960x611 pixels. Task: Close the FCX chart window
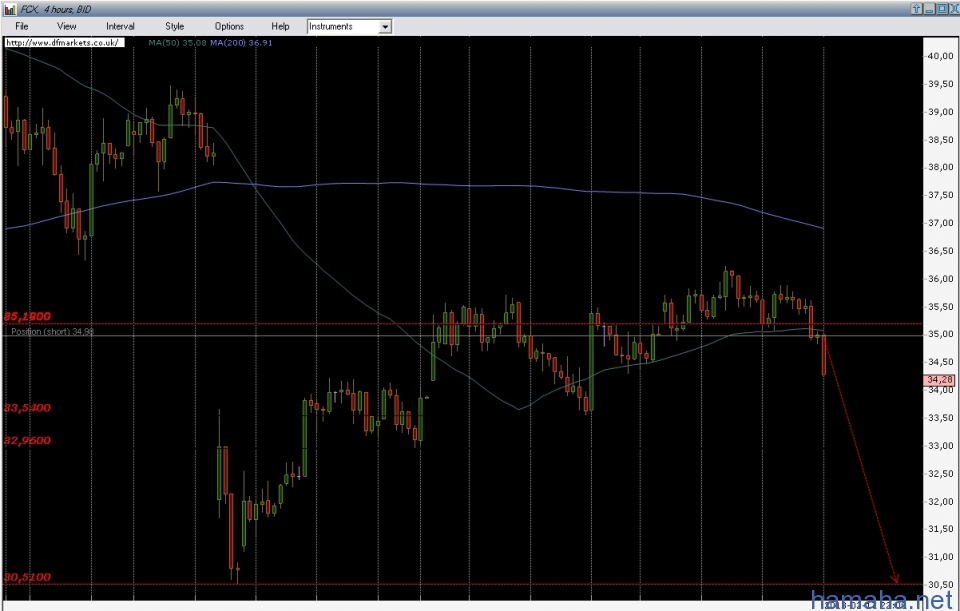click(x=953, y=9)
